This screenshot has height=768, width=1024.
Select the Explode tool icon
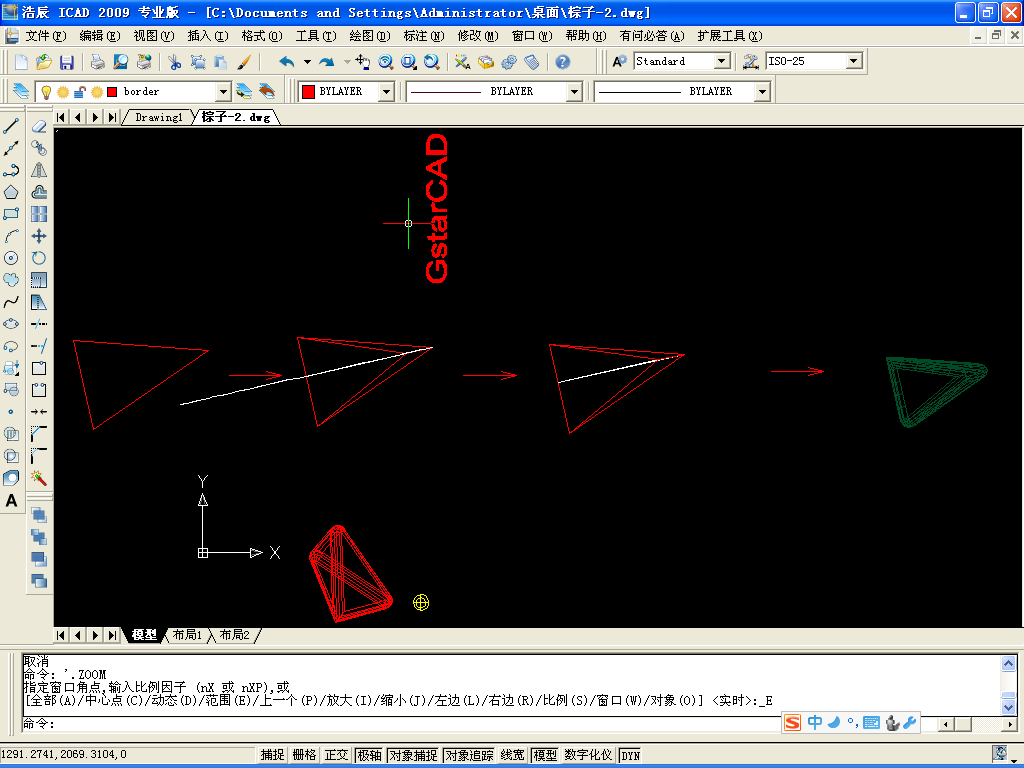[x=39, y=479]
